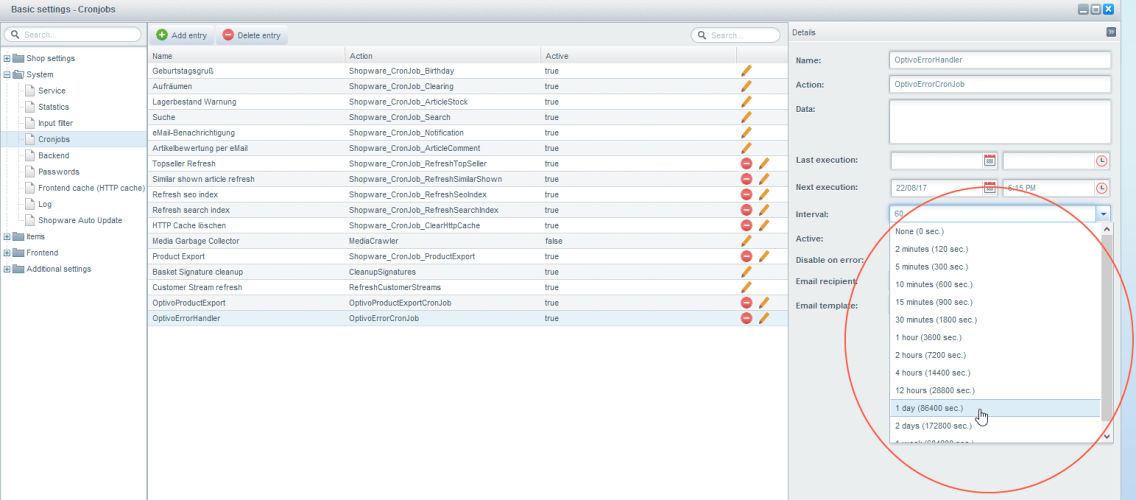Click the red delete icon for HTTP Cache löschen

(x=746, y=225)
